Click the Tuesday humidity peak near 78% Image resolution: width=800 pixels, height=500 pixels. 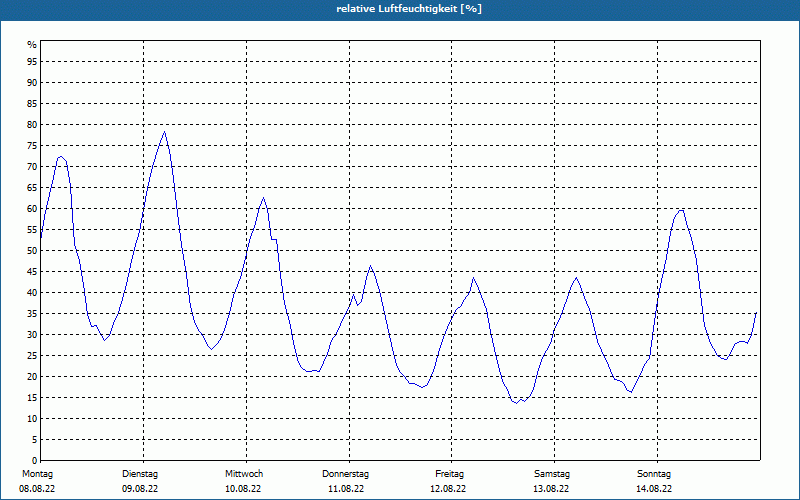click(x=164, y=132)
